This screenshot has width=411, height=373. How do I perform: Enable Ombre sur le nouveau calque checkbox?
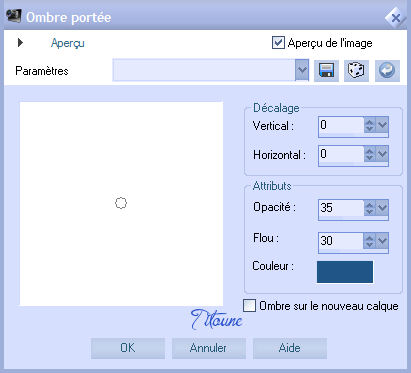[x=249, y=305]
